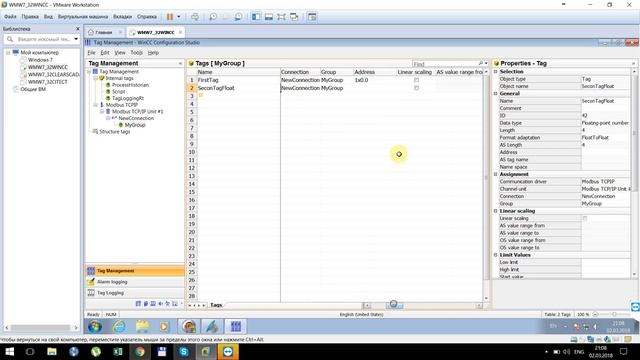Collapse Мой компьютер in the library tree

tap(8, 53)
